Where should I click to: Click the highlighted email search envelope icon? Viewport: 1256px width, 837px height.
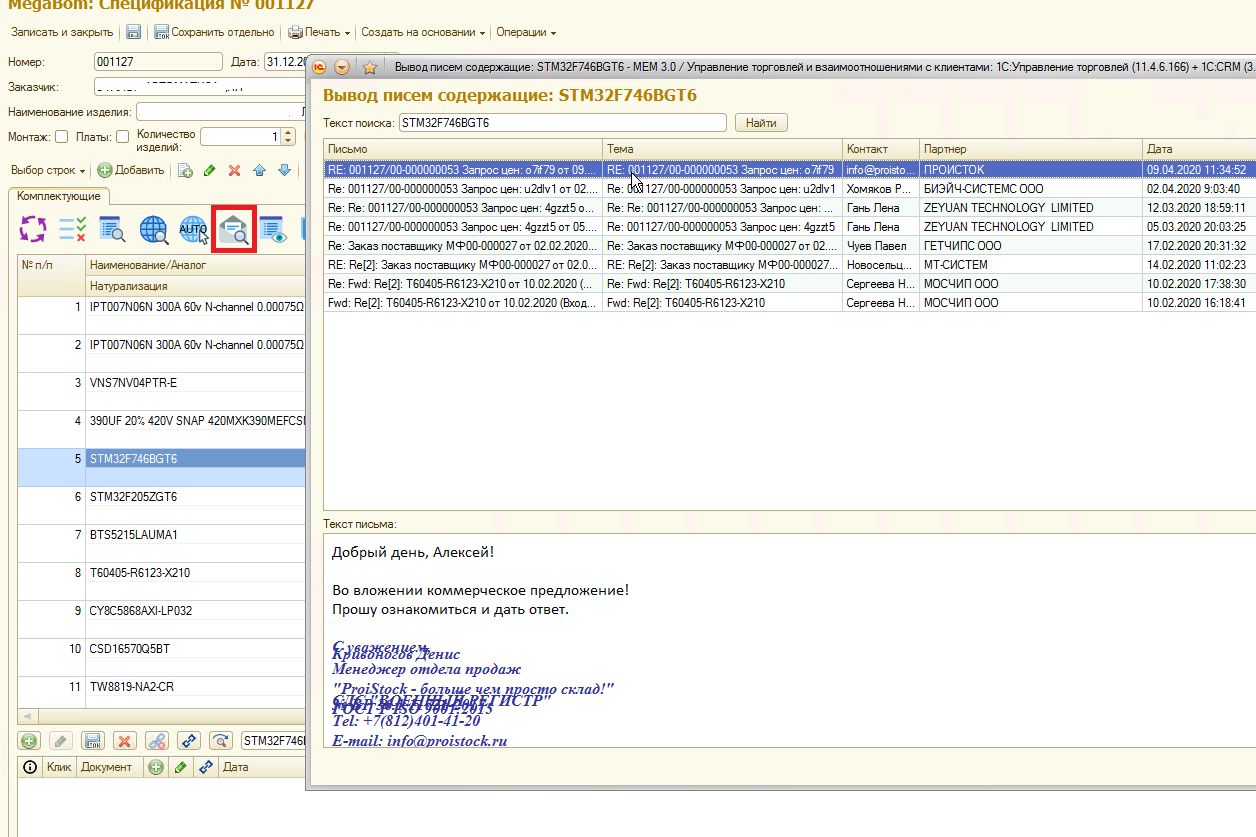point(235,229)
